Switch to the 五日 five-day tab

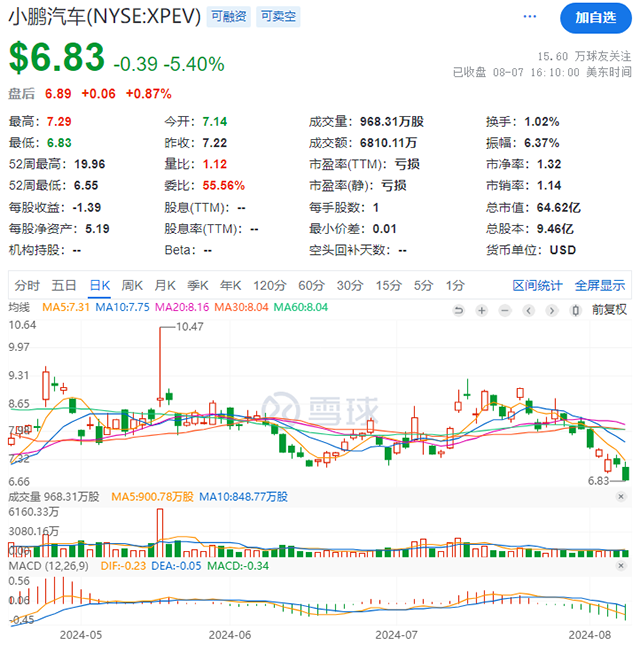click(x=64, y=285)
